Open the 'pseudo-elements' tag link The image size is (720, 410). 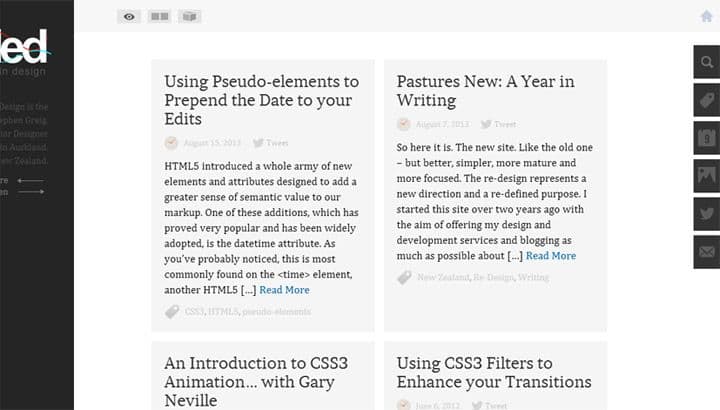[276, 312]
